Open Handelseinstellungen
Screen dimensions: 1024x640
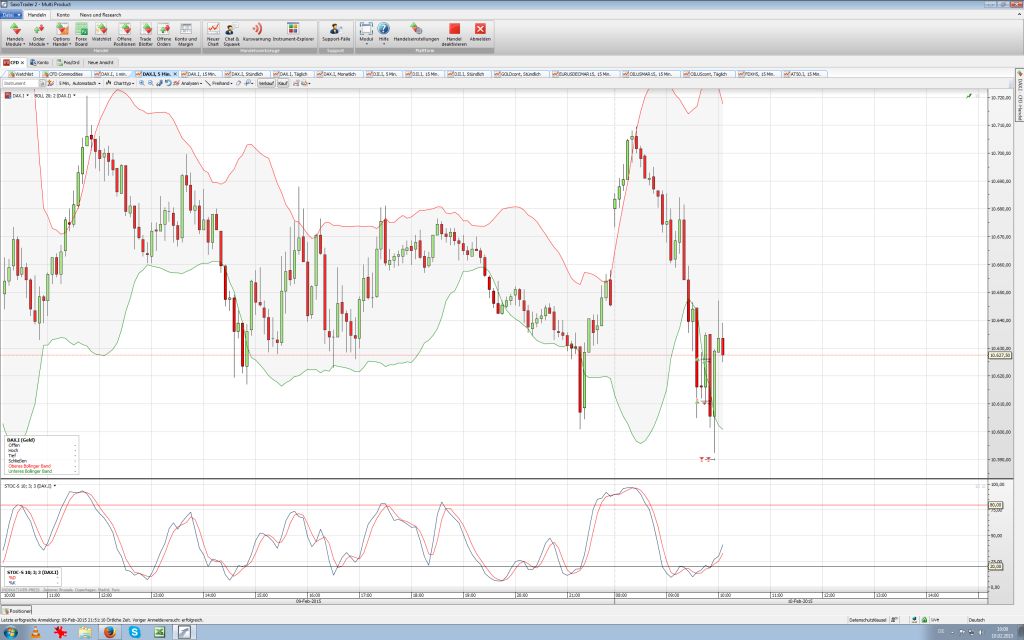pos(416,35)
